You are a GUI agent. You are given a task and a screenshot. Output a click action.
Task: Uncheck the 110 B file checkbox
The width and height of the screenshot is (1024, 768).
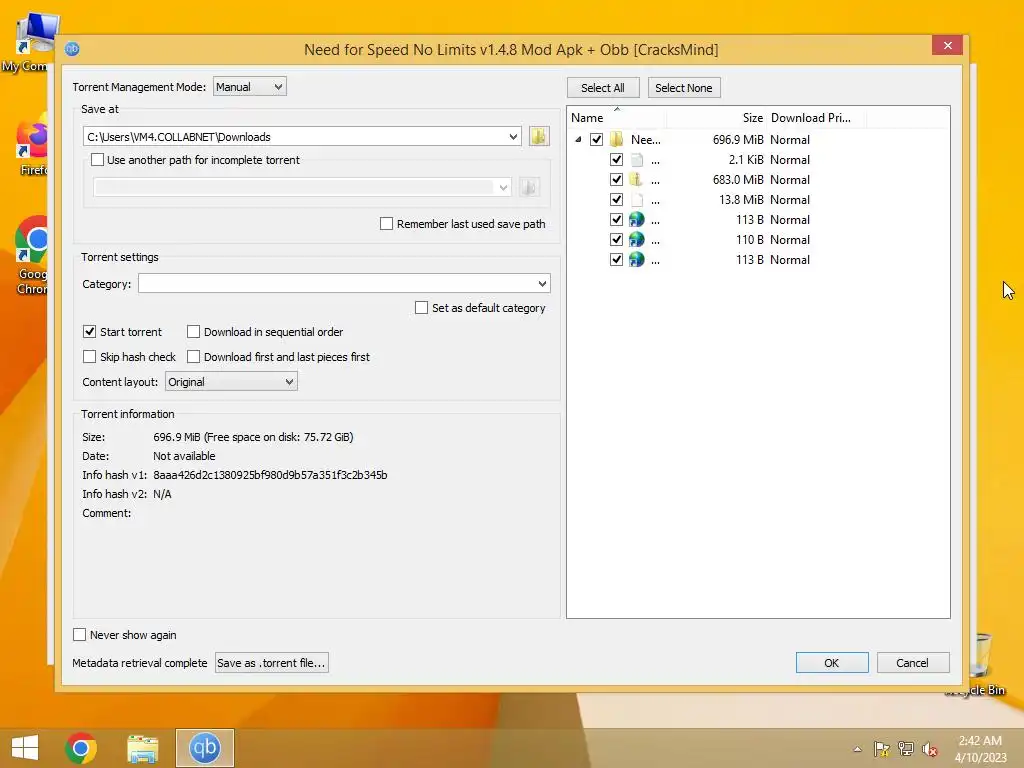pos(616,240)
